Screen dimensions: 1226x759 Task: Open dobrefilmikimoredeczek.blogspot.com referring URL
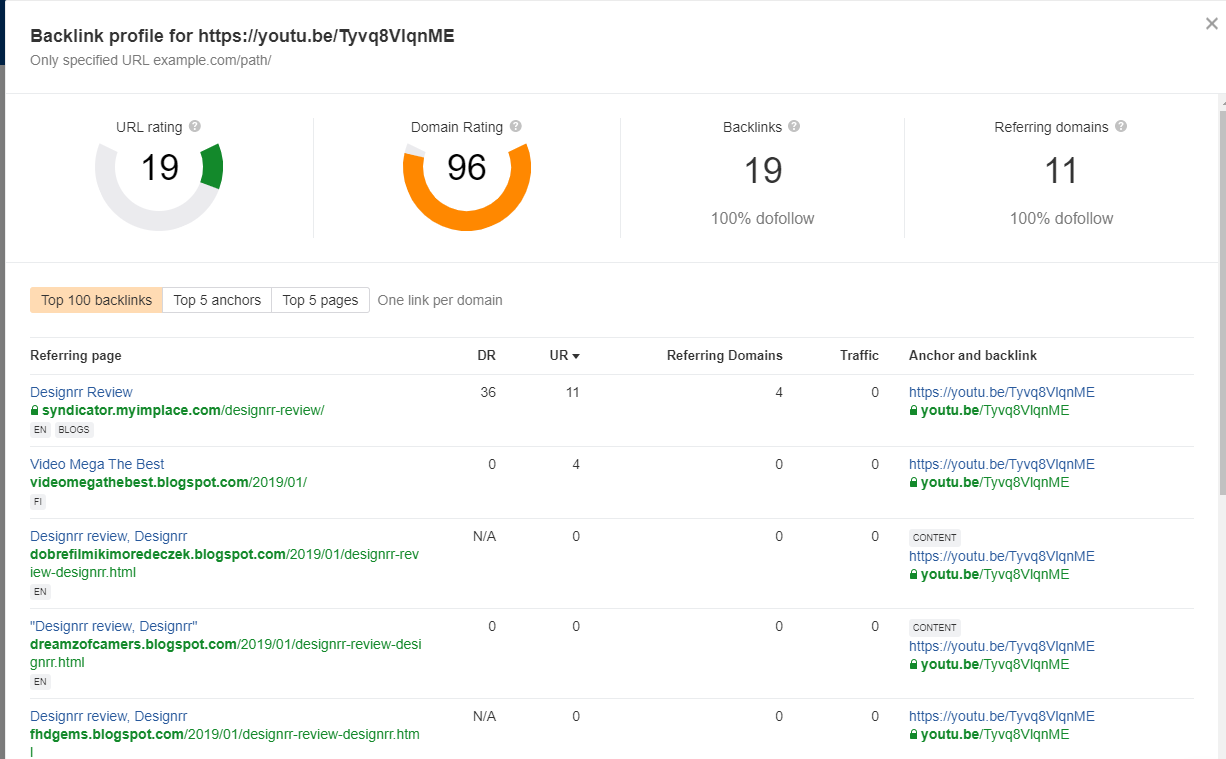pos(224,563)
